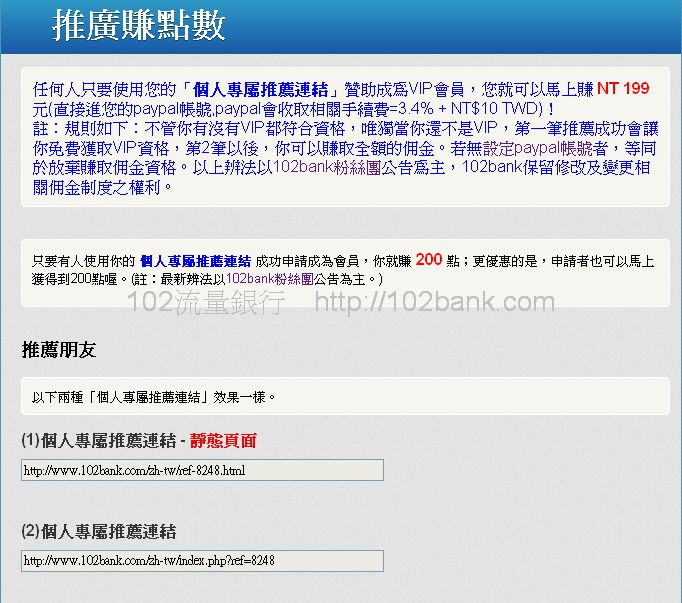Select the static page referral link field
The width and height of the screenshot is (682, 603).
click(202, 470)
